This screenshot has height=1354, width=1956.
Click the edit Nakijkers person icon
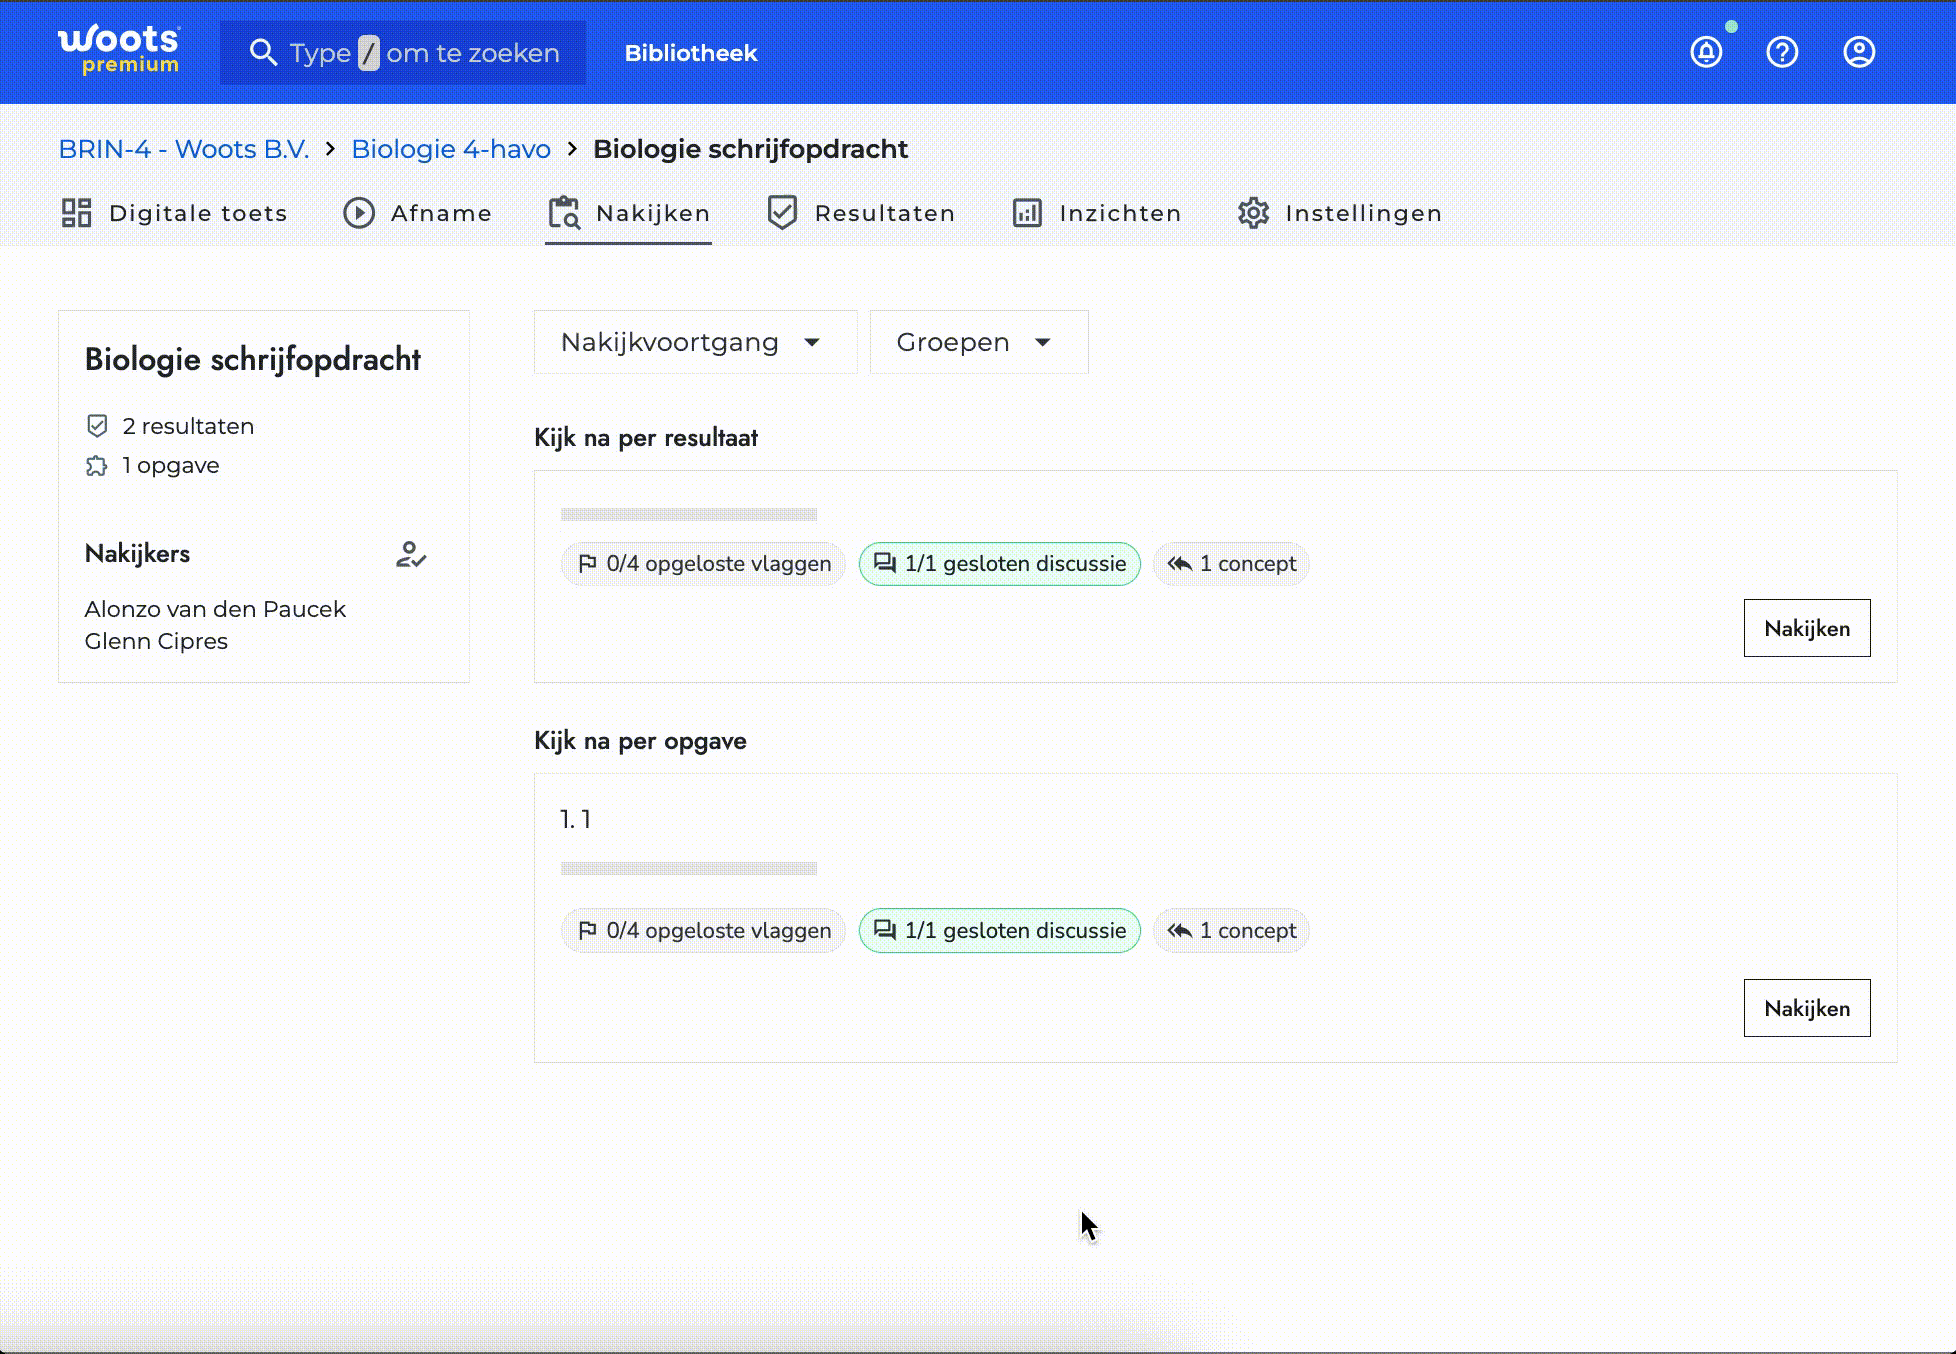(x=411, y=554)
